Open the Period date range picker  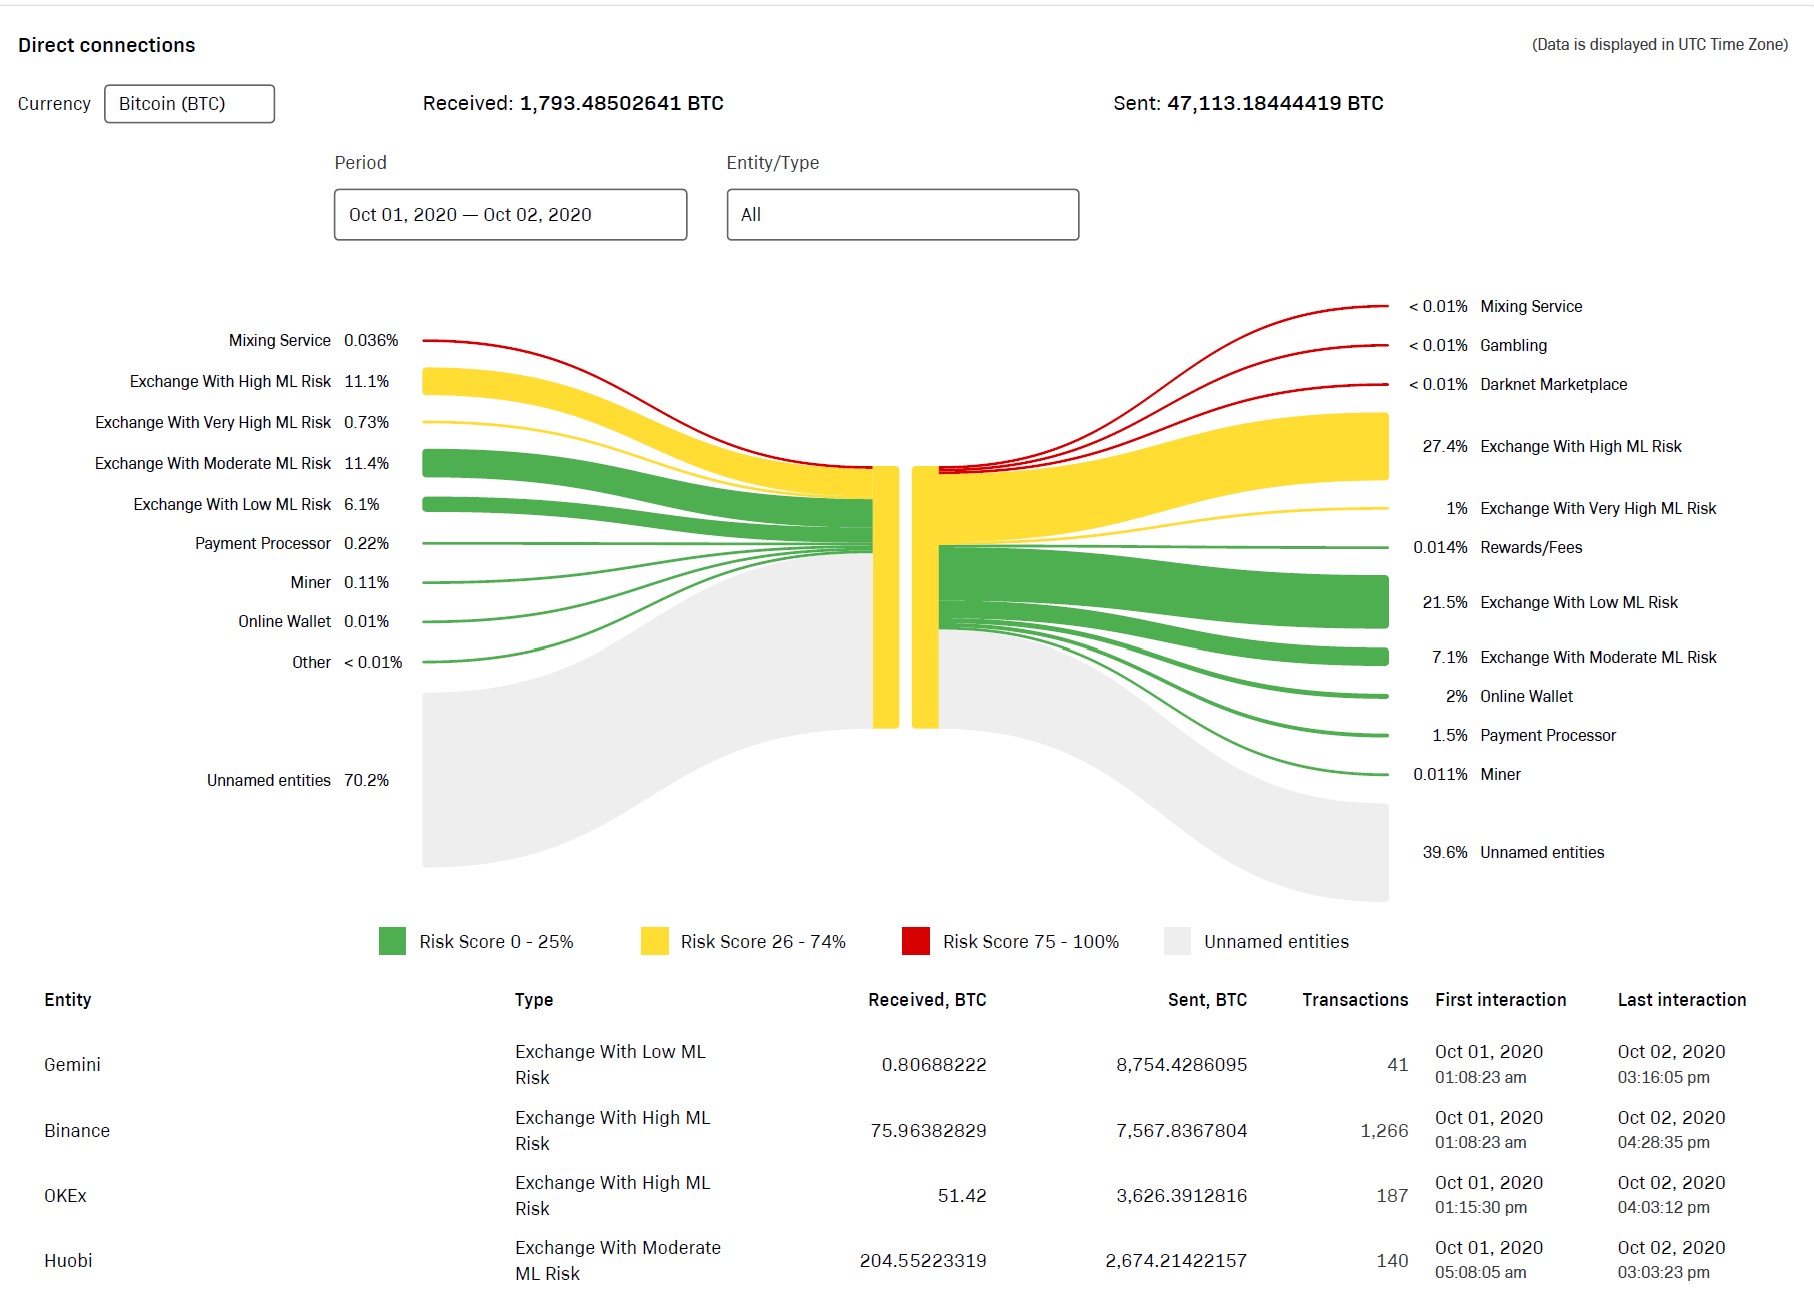pos(510,215)
